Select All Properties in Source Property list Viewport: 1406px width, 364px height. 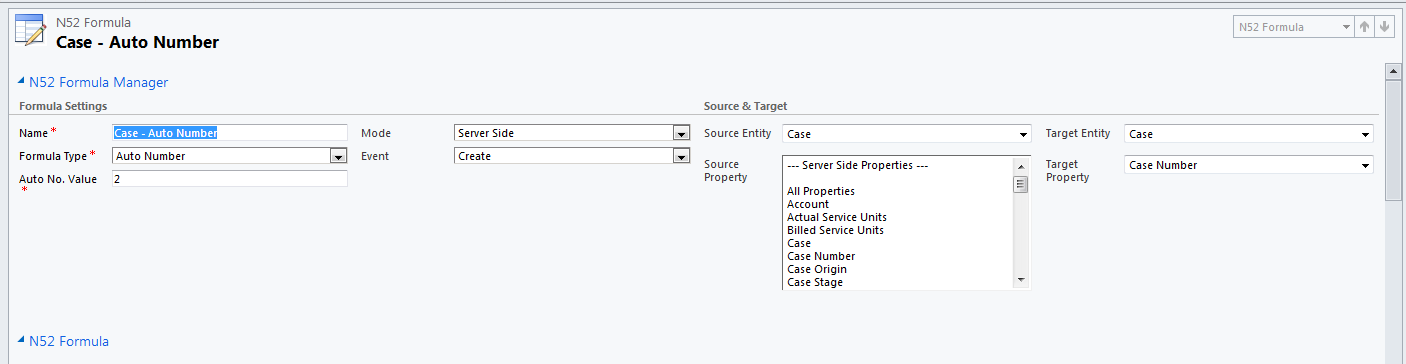tap(821, 191)
